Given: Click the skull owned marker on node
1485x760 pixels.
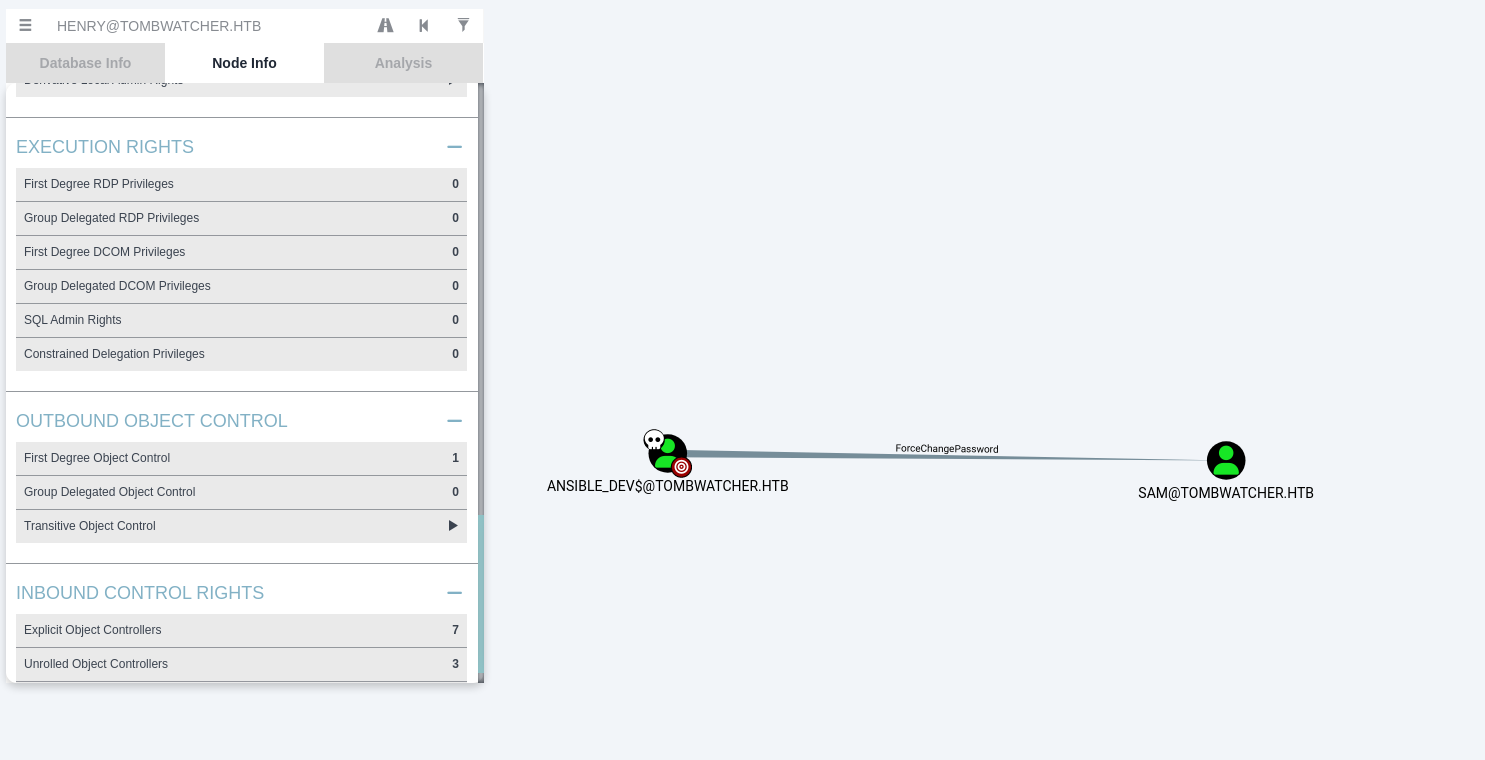Looking at the screenshot, I should pyautogui.click(x=653, y=440).
